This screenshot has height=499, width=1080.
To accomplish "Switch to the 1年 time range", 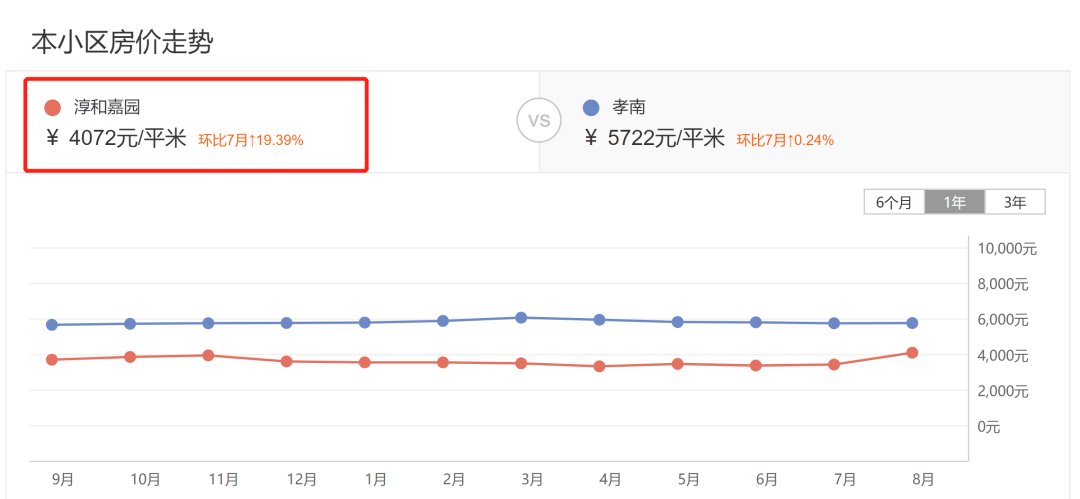I will pos(954,202).
